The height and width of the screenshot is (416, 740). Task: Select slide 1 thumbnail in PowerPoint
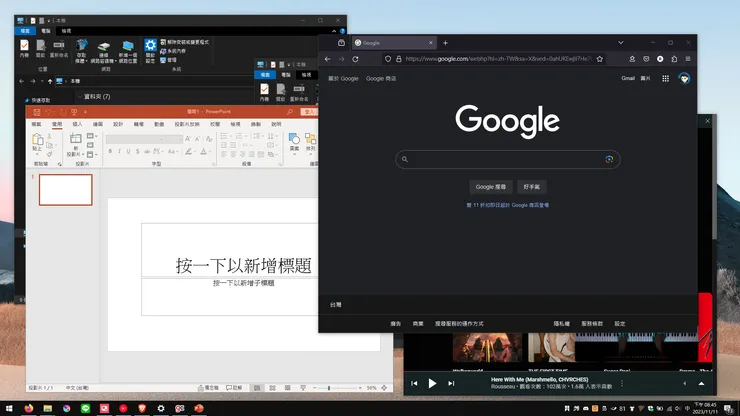(66, 190)
